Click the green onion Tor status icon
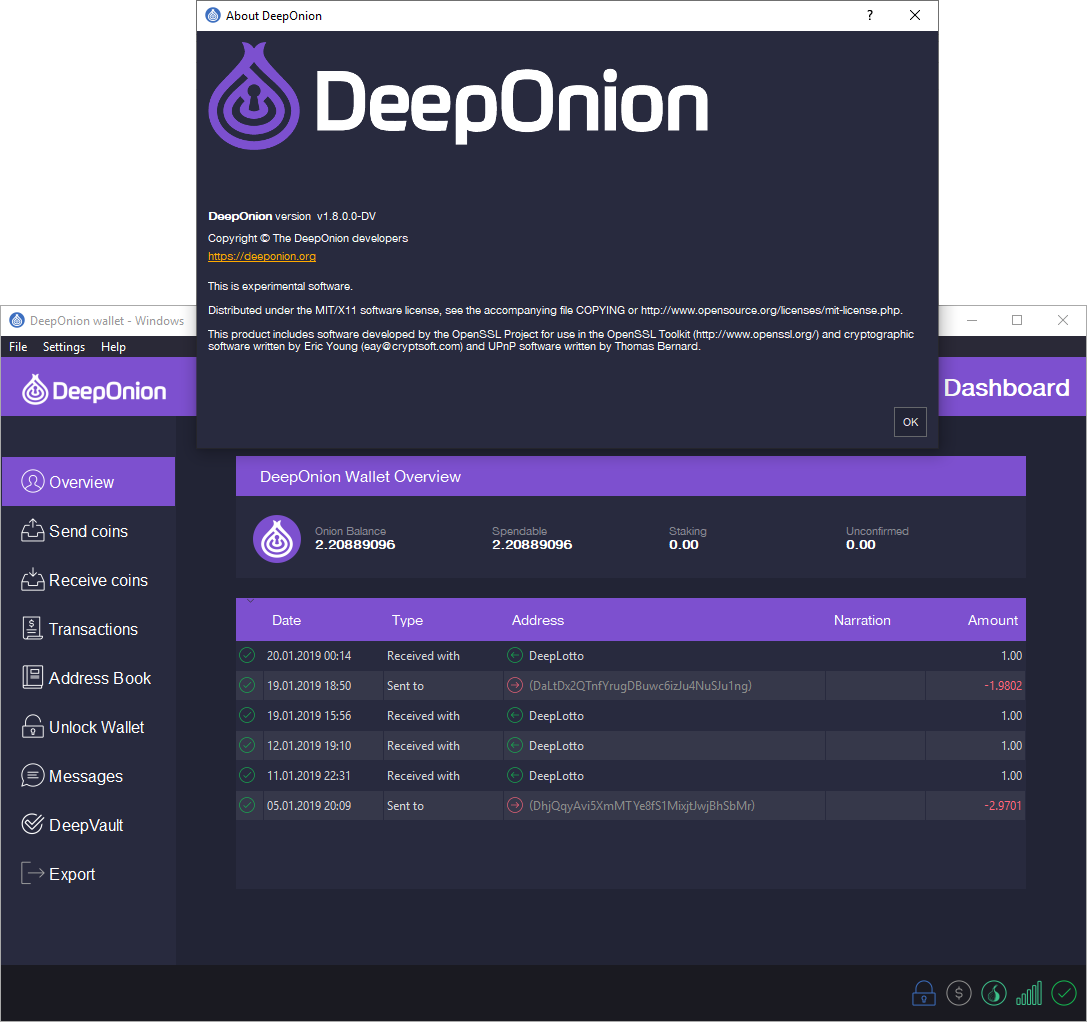 pos(994,993)
